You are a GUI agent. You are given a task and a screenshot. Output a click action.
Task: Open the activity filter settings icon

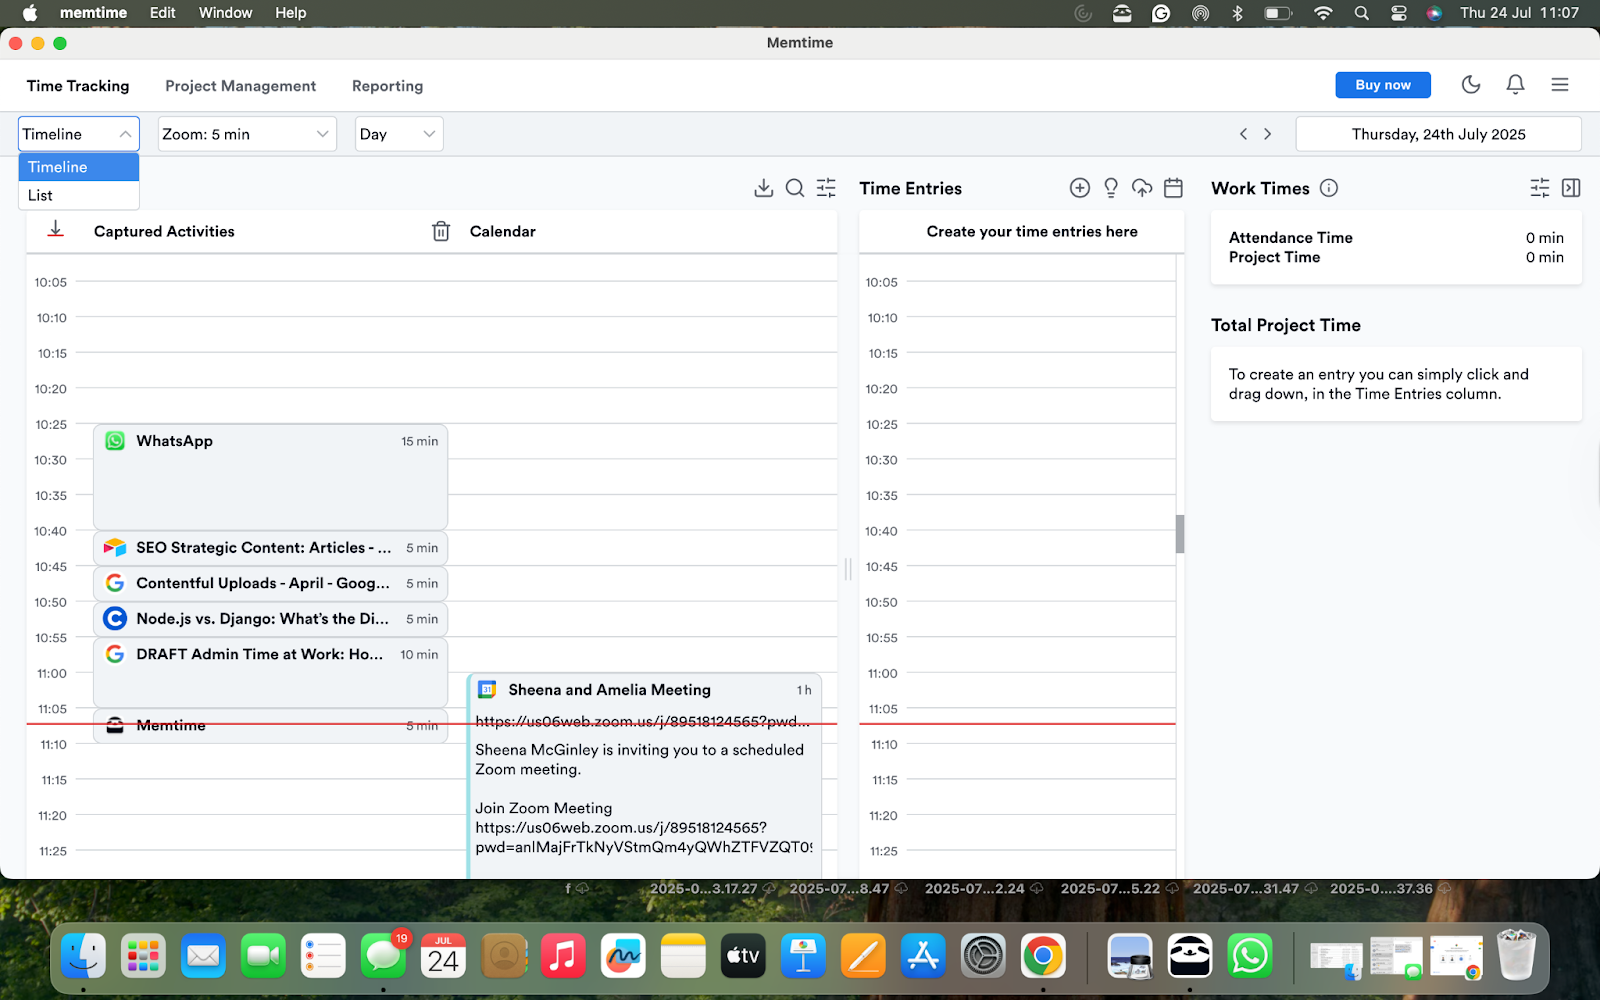(x=826, y=188)
